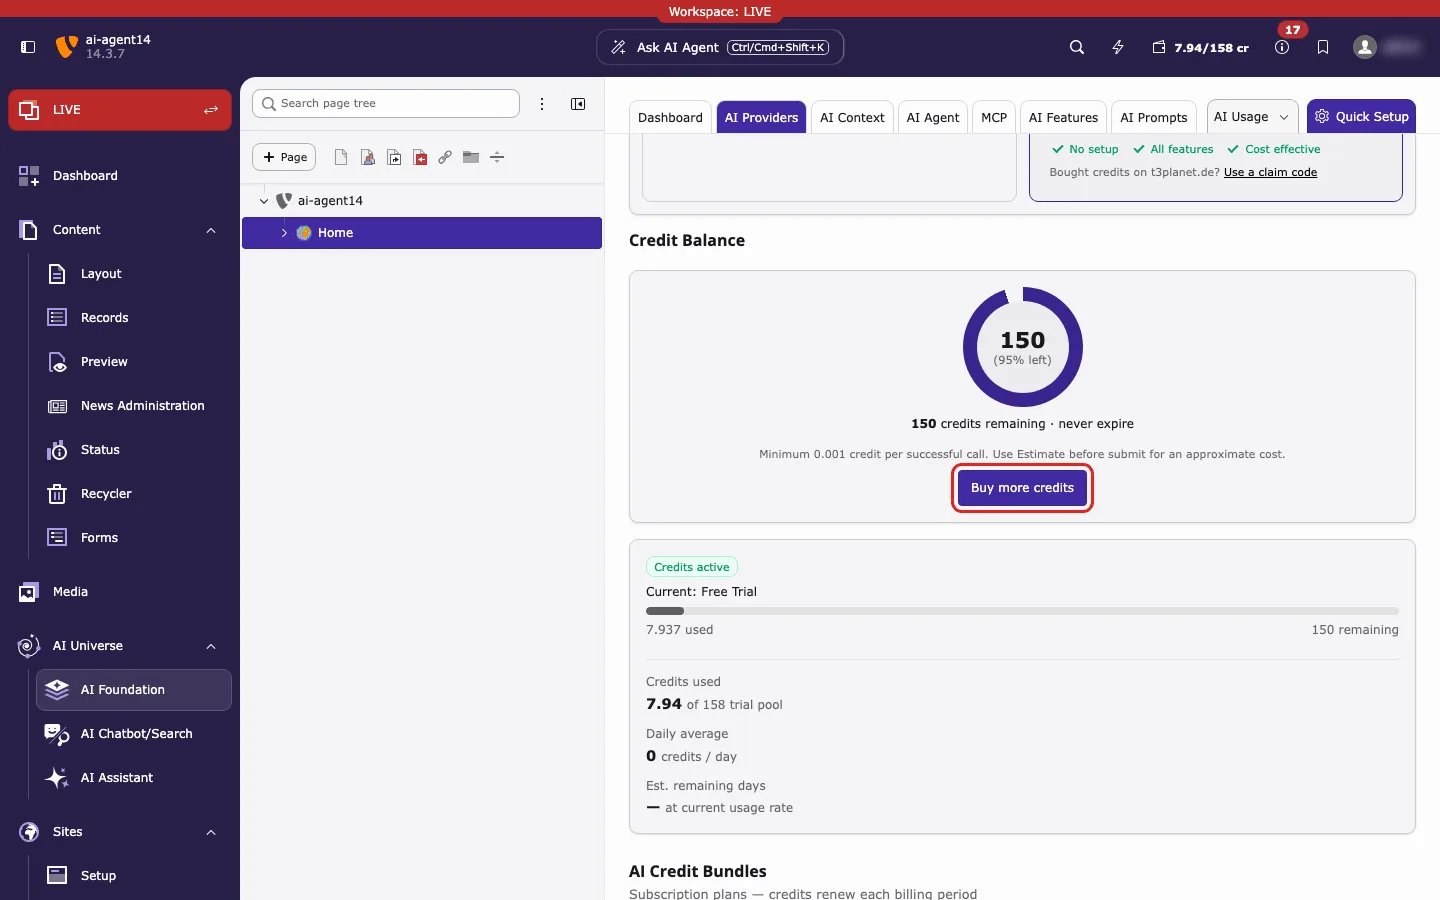Open the Media module
Image resolution: width=1440 pixels, height=900 pixels.
120,592
